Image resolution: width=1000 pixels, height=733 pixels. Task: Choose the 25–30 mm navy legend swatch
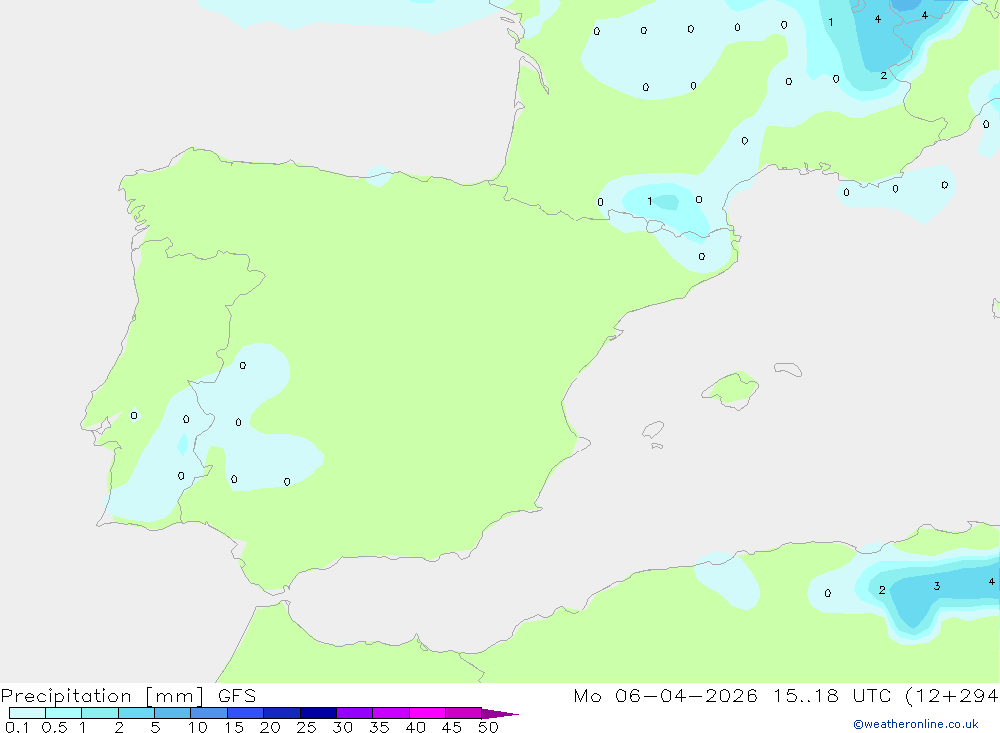[318, 713]
